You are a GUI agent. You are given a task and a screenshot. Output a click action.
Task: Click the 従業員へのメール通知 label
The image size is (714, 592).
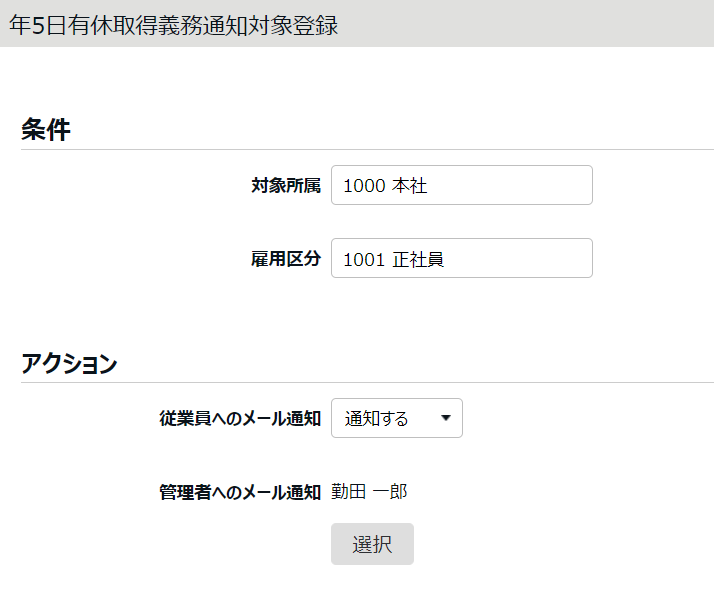(239, 419)
